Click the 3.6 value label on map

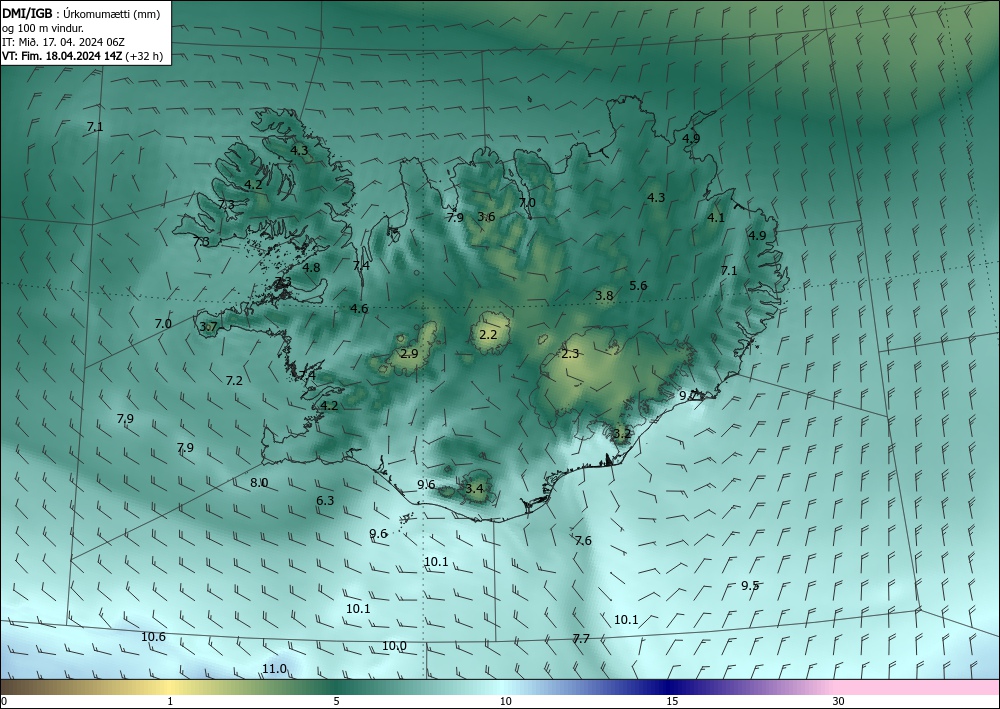(487, 217)
